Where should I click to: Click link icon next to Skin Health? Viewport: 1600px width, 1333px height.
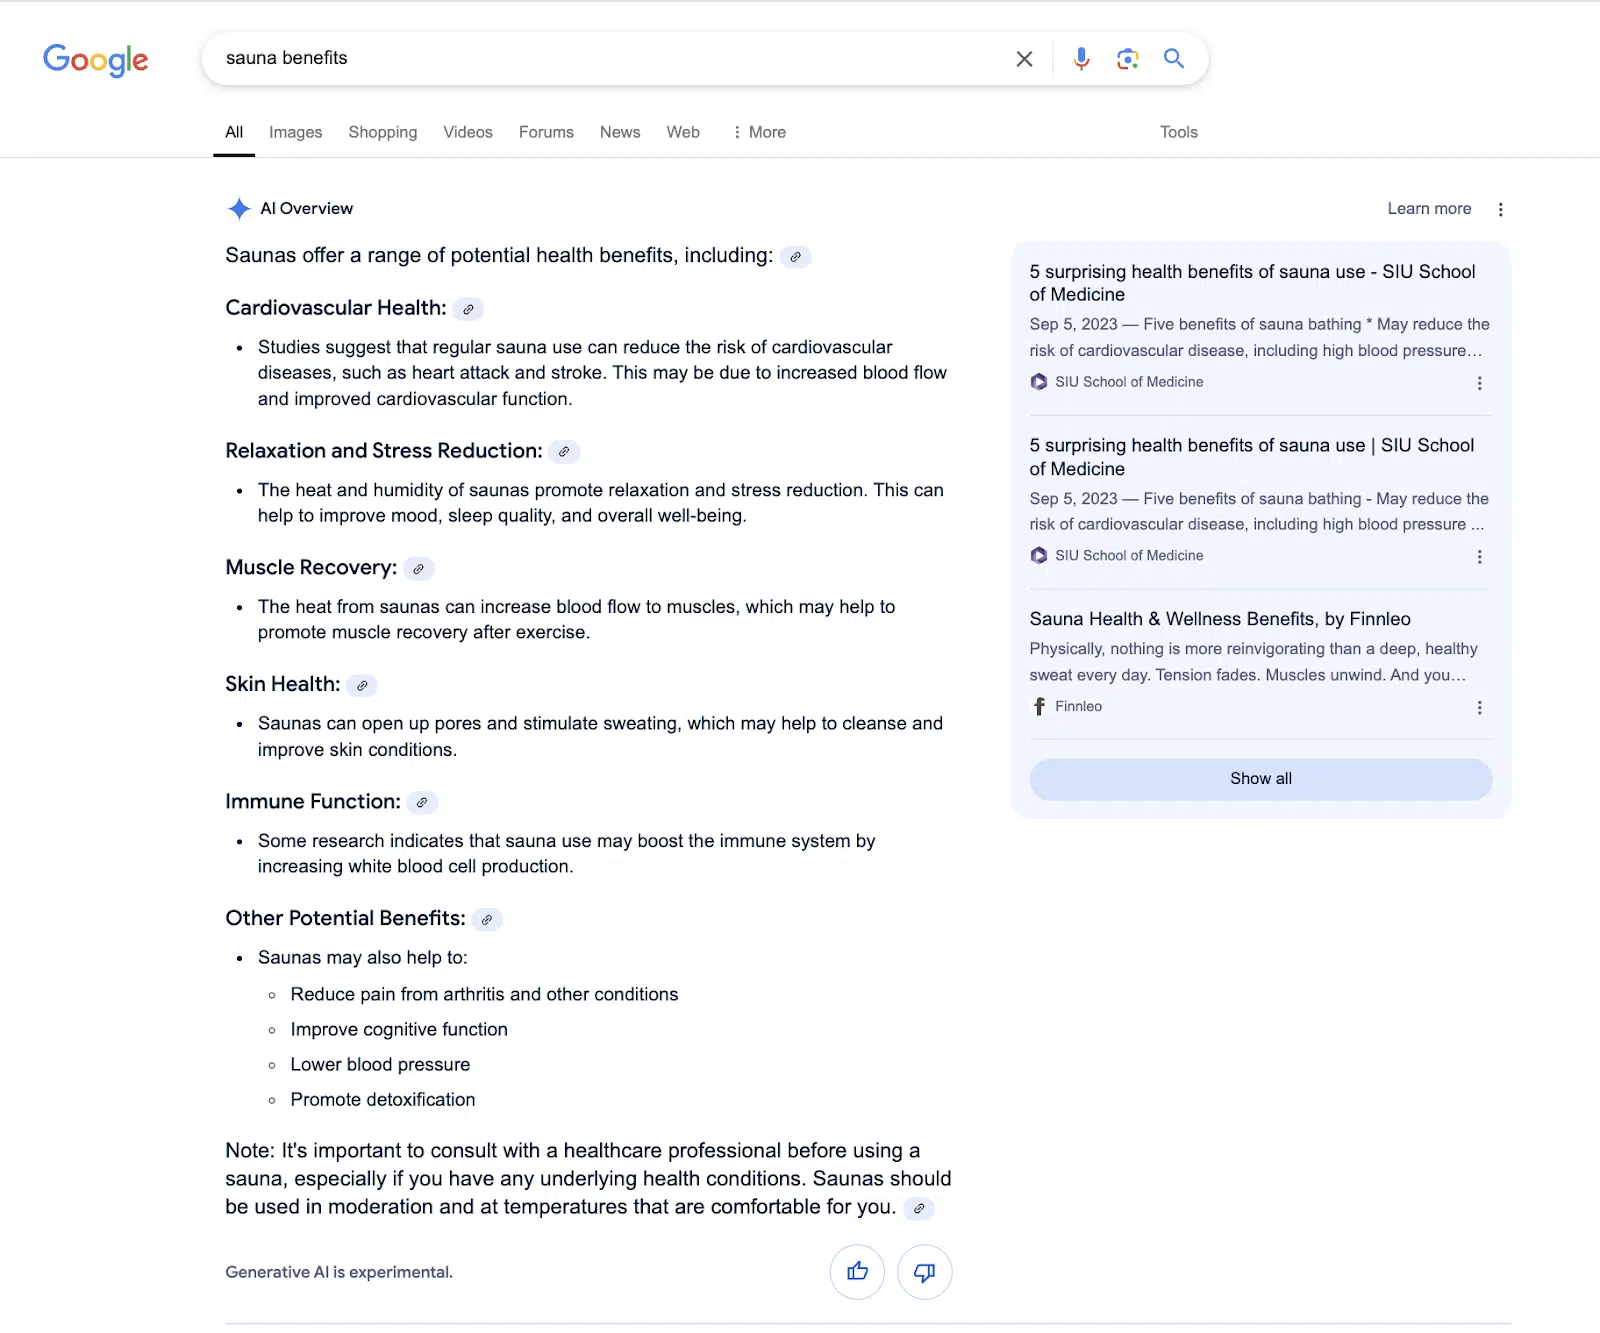pos(362,685)
